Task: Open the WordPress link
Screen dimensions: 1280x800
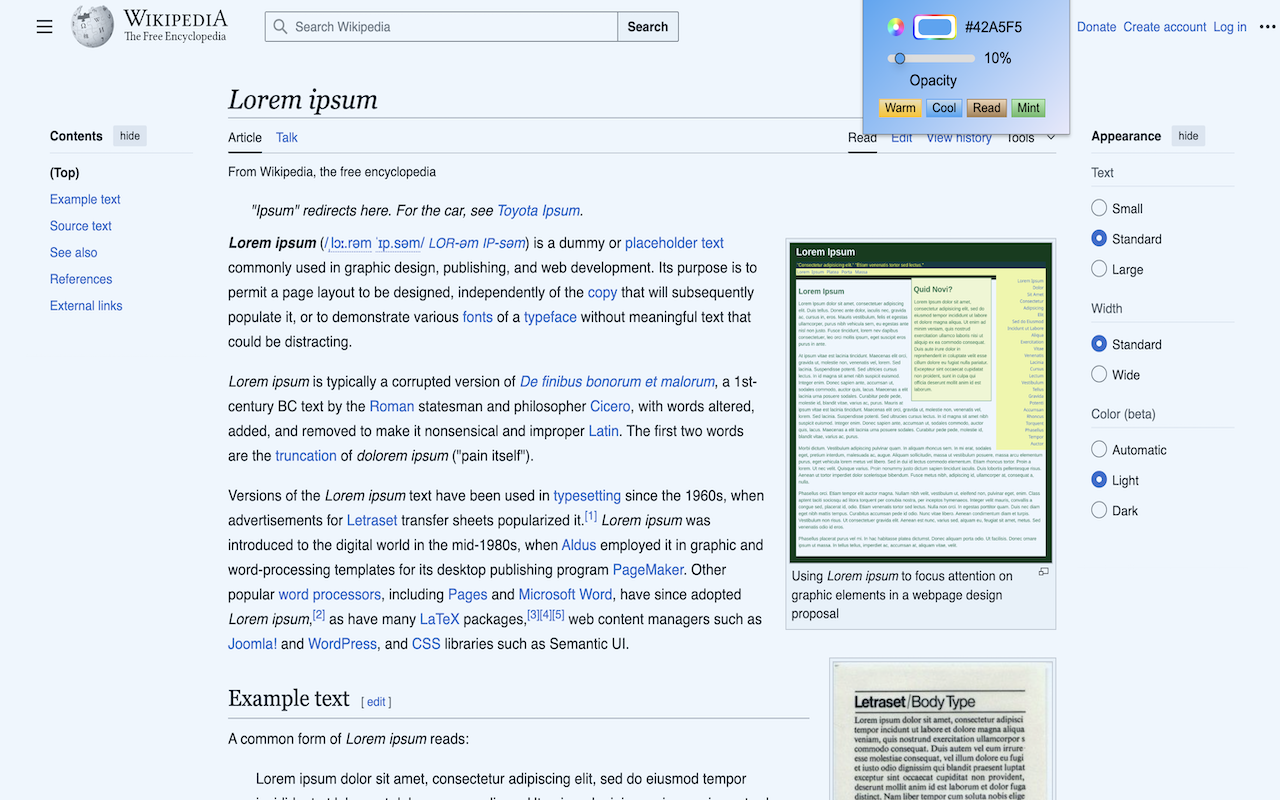Action: [x=342, y=644]
